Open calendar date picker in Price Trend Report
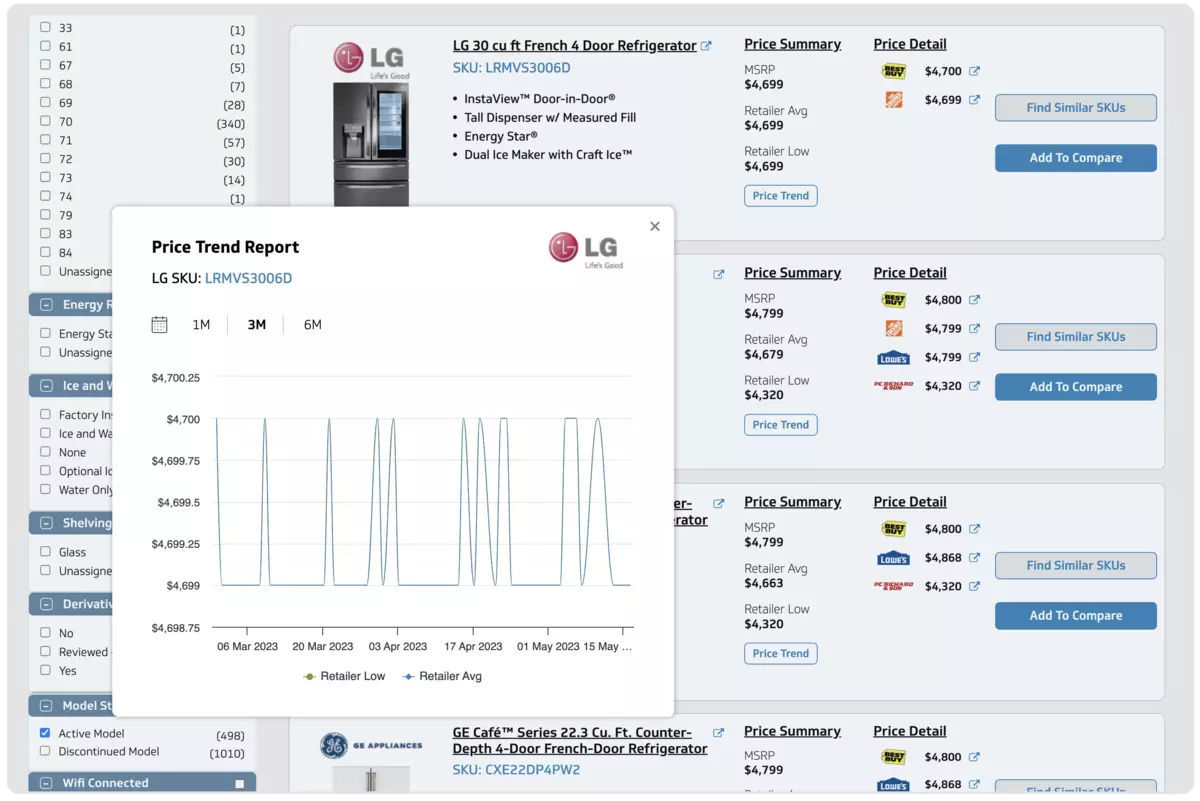This screenshot has height=801, width=1200. coord(159,325)
